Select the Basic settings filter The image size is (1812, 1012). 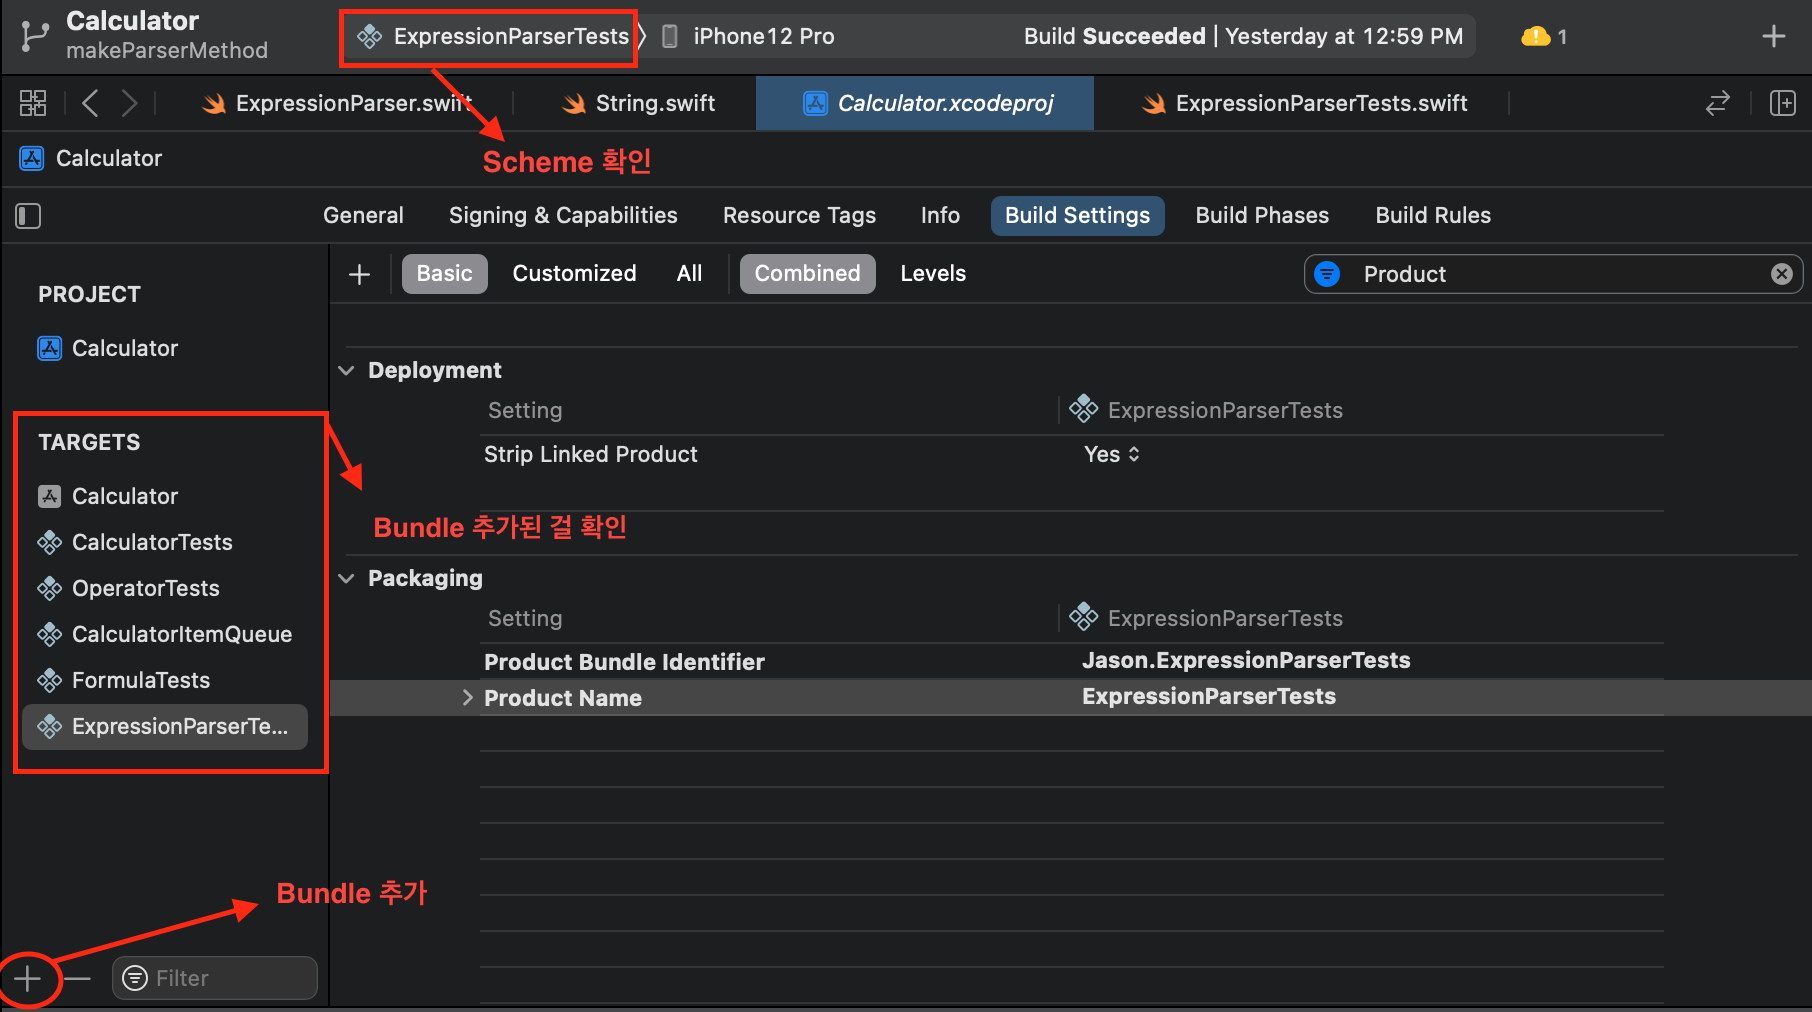tap(444, 274)
